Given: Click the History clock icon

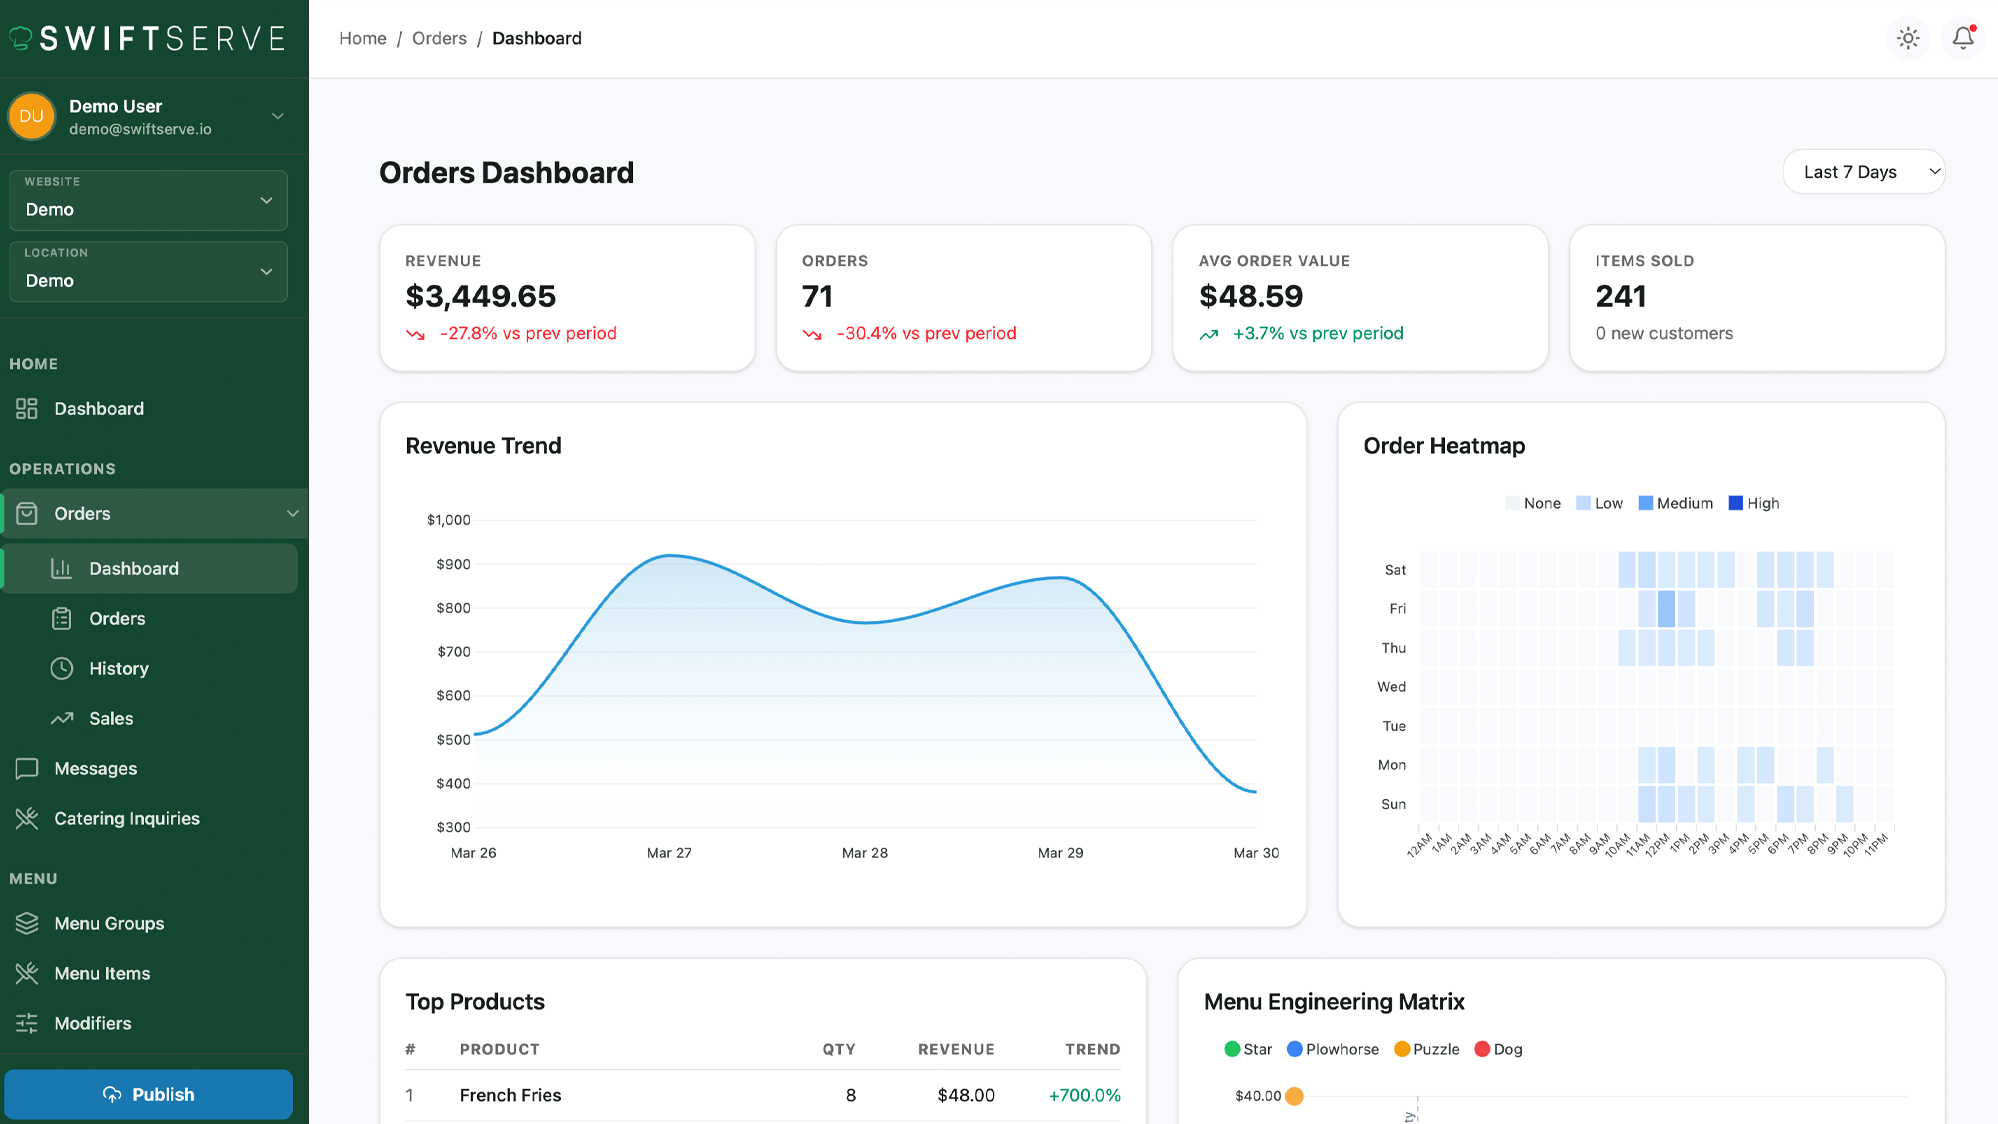Looking at the screenshot, I should [62, 668].
